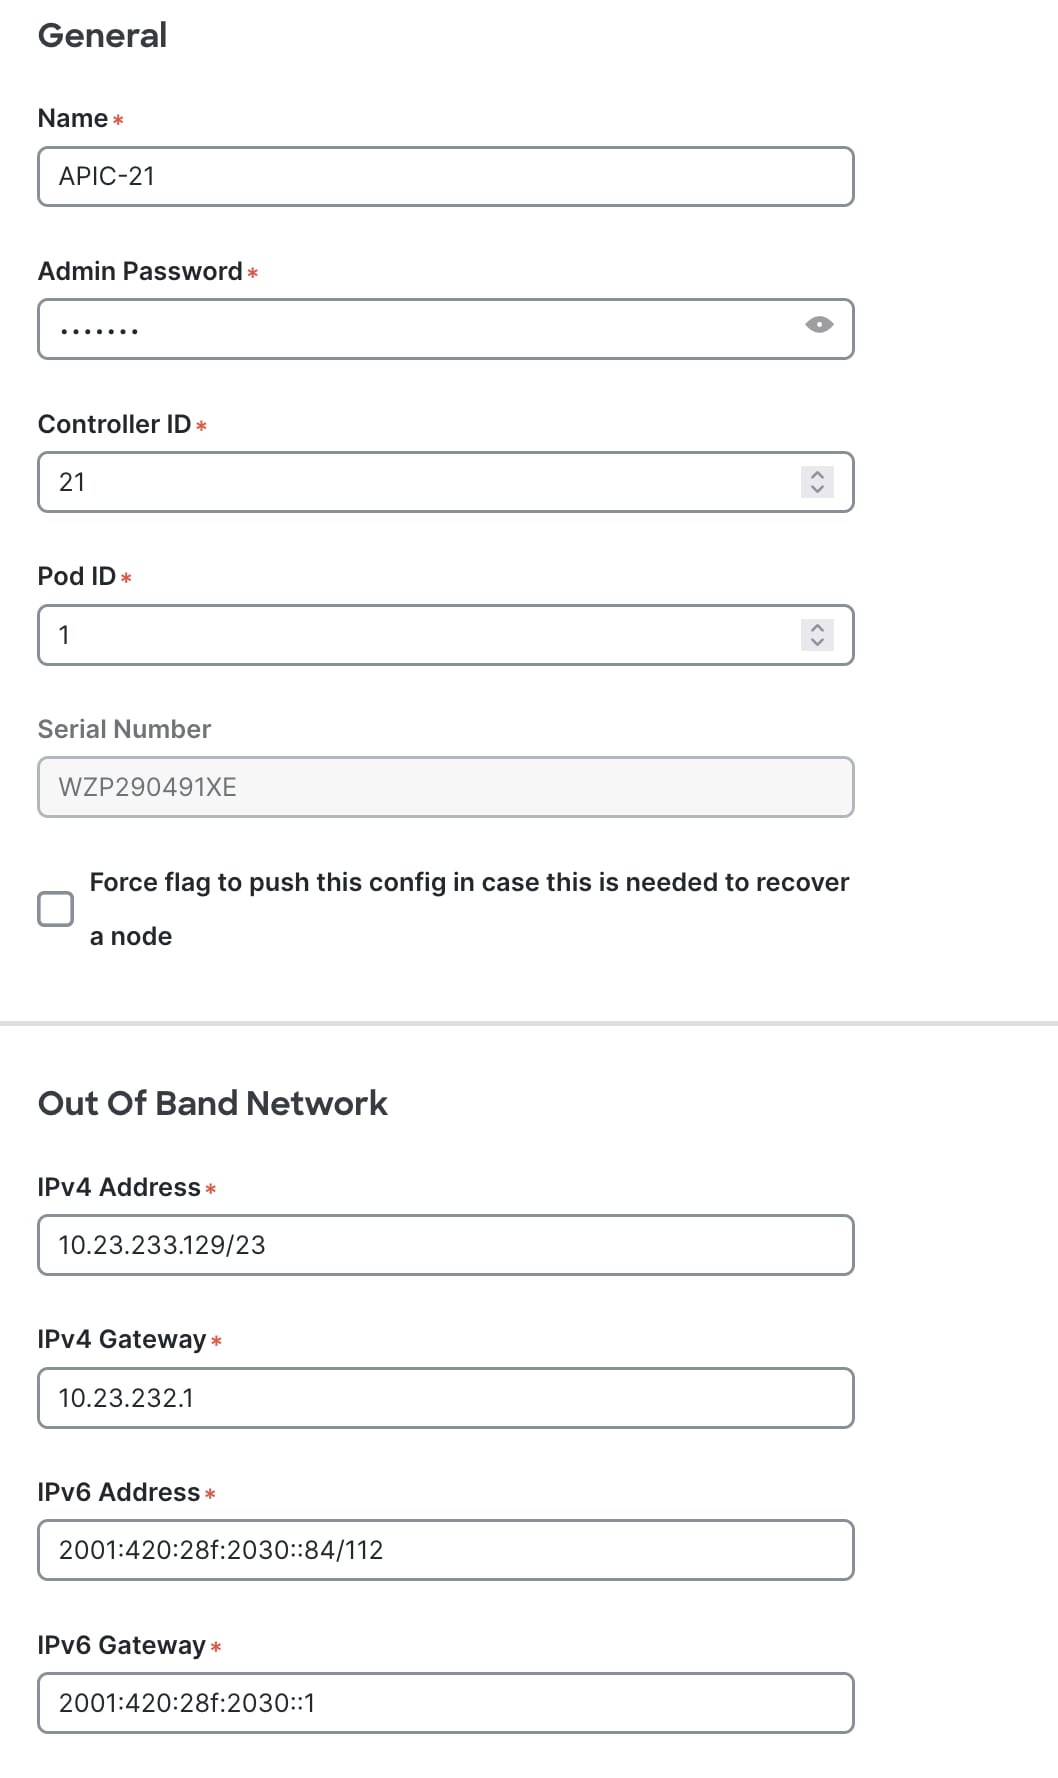Viewport: 1058px width, 1778px height.
Task: Click the Admin Password label
Action: (x=140, y=272)
